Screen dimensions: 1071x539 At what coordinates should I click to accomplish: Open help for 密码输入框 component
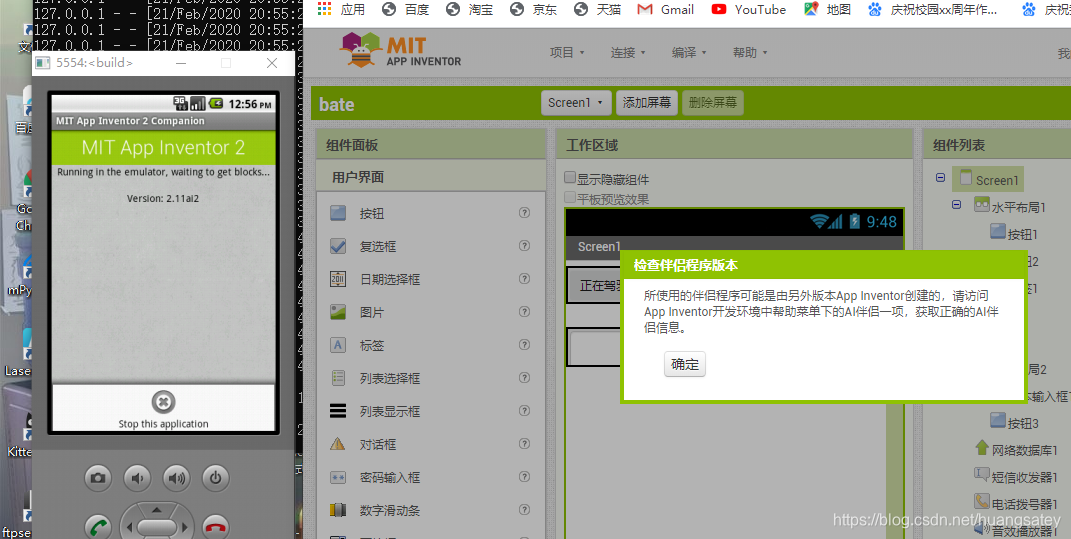tap(525, 477)
